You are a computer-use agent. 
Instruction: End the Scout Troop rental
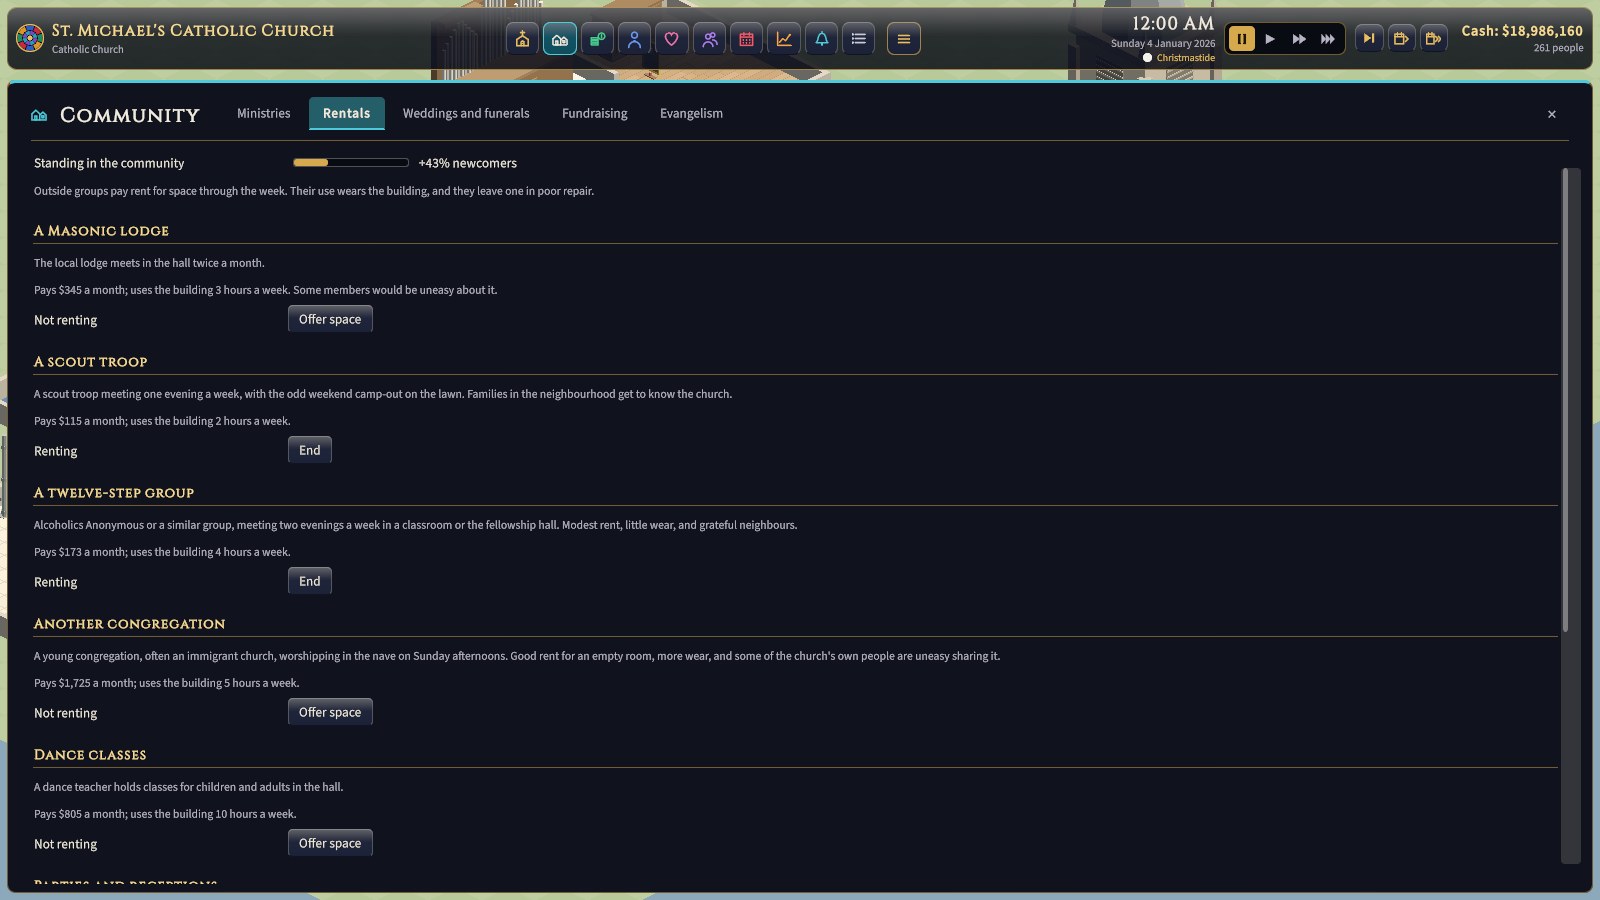coord(310,450)
